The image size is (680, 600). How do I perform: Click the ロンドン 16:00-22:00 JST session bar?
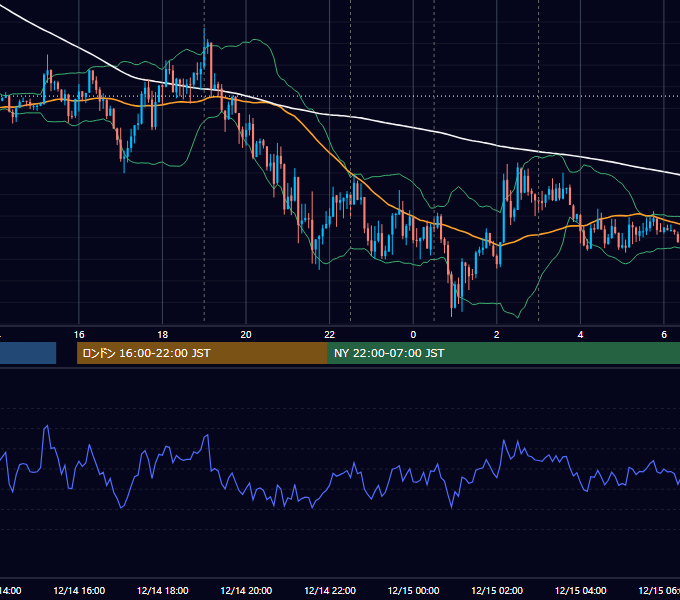coord(202,353)
